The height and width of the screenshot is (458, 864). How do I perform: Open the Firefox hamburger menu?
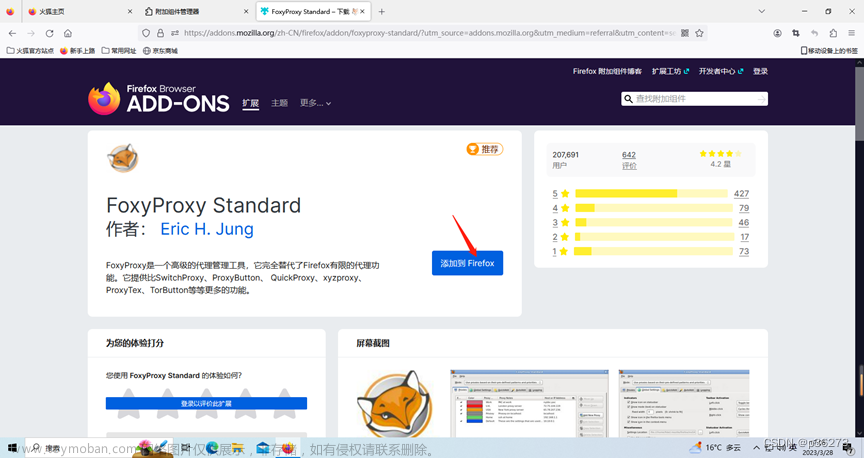pyautogui.click(x=851, y=33)
